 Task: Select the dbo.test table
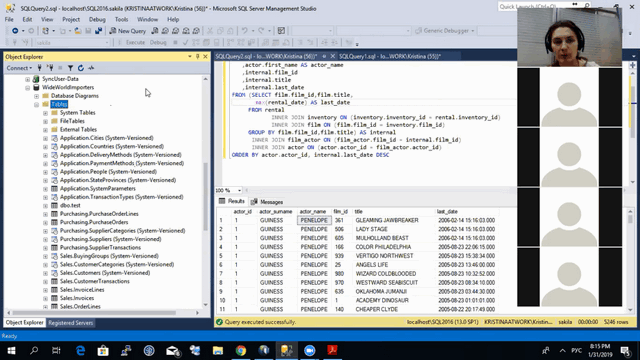coord(70,205)
